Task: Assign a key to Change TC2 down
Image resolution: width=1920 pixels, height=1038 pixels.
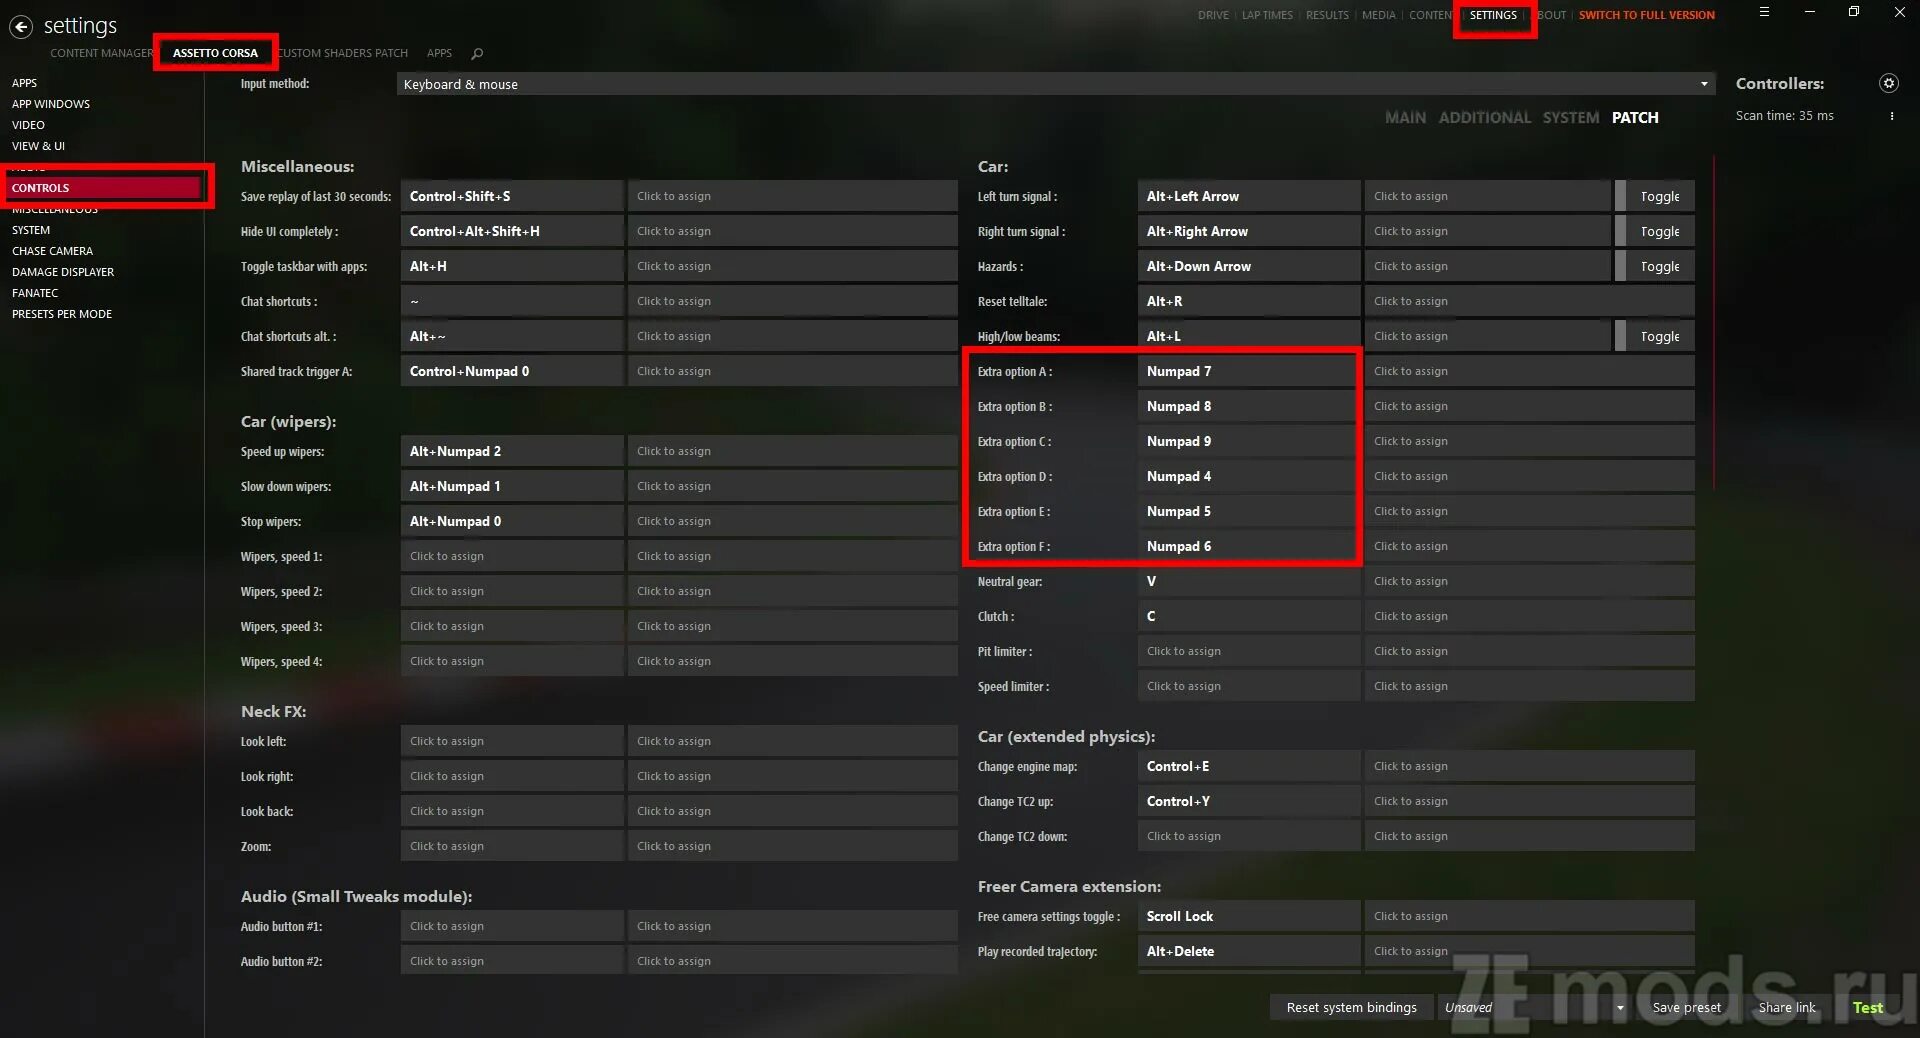Action: [1249, 836]
